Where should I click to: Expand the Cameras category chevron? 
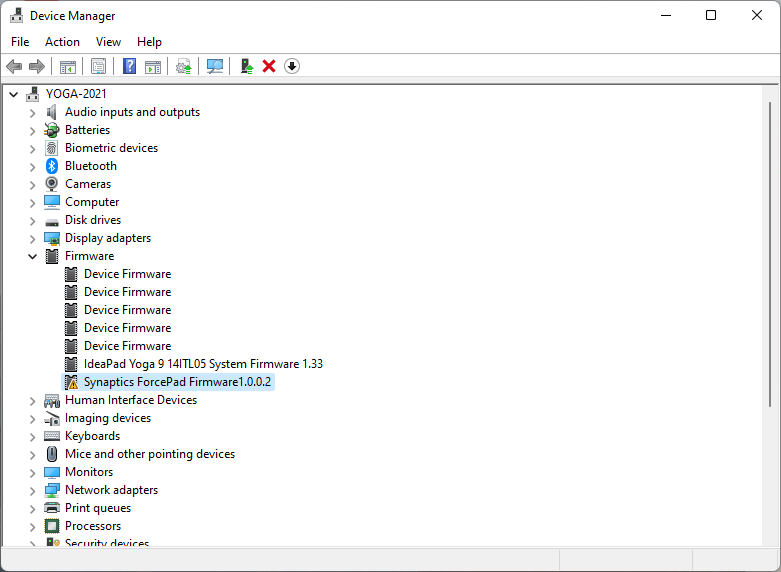(32, 185)
